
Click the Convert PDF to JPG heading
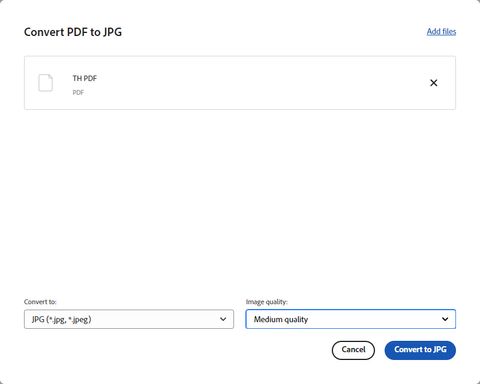[x=73, y=32]
